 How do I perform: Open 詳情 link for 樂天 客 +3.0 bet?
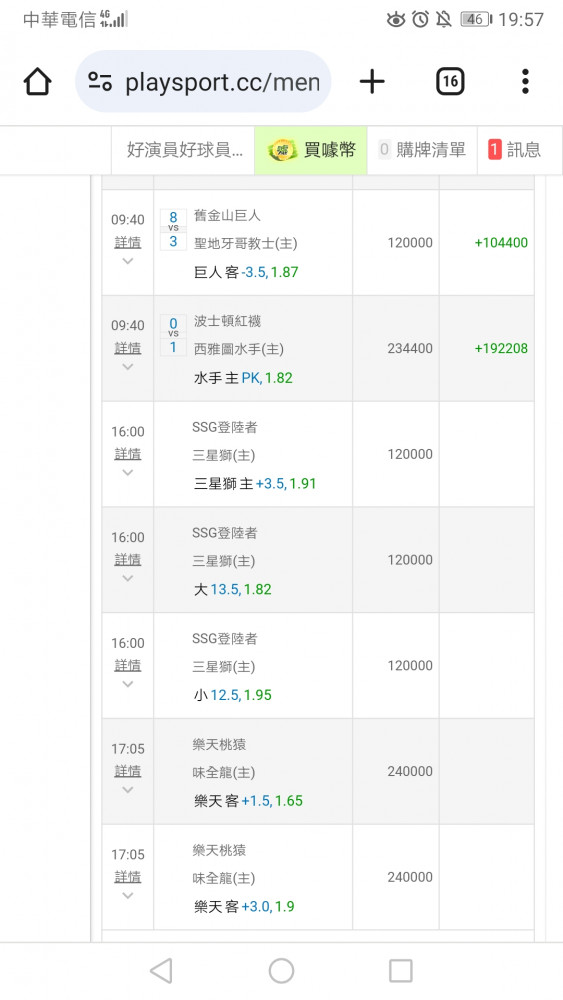128,877
